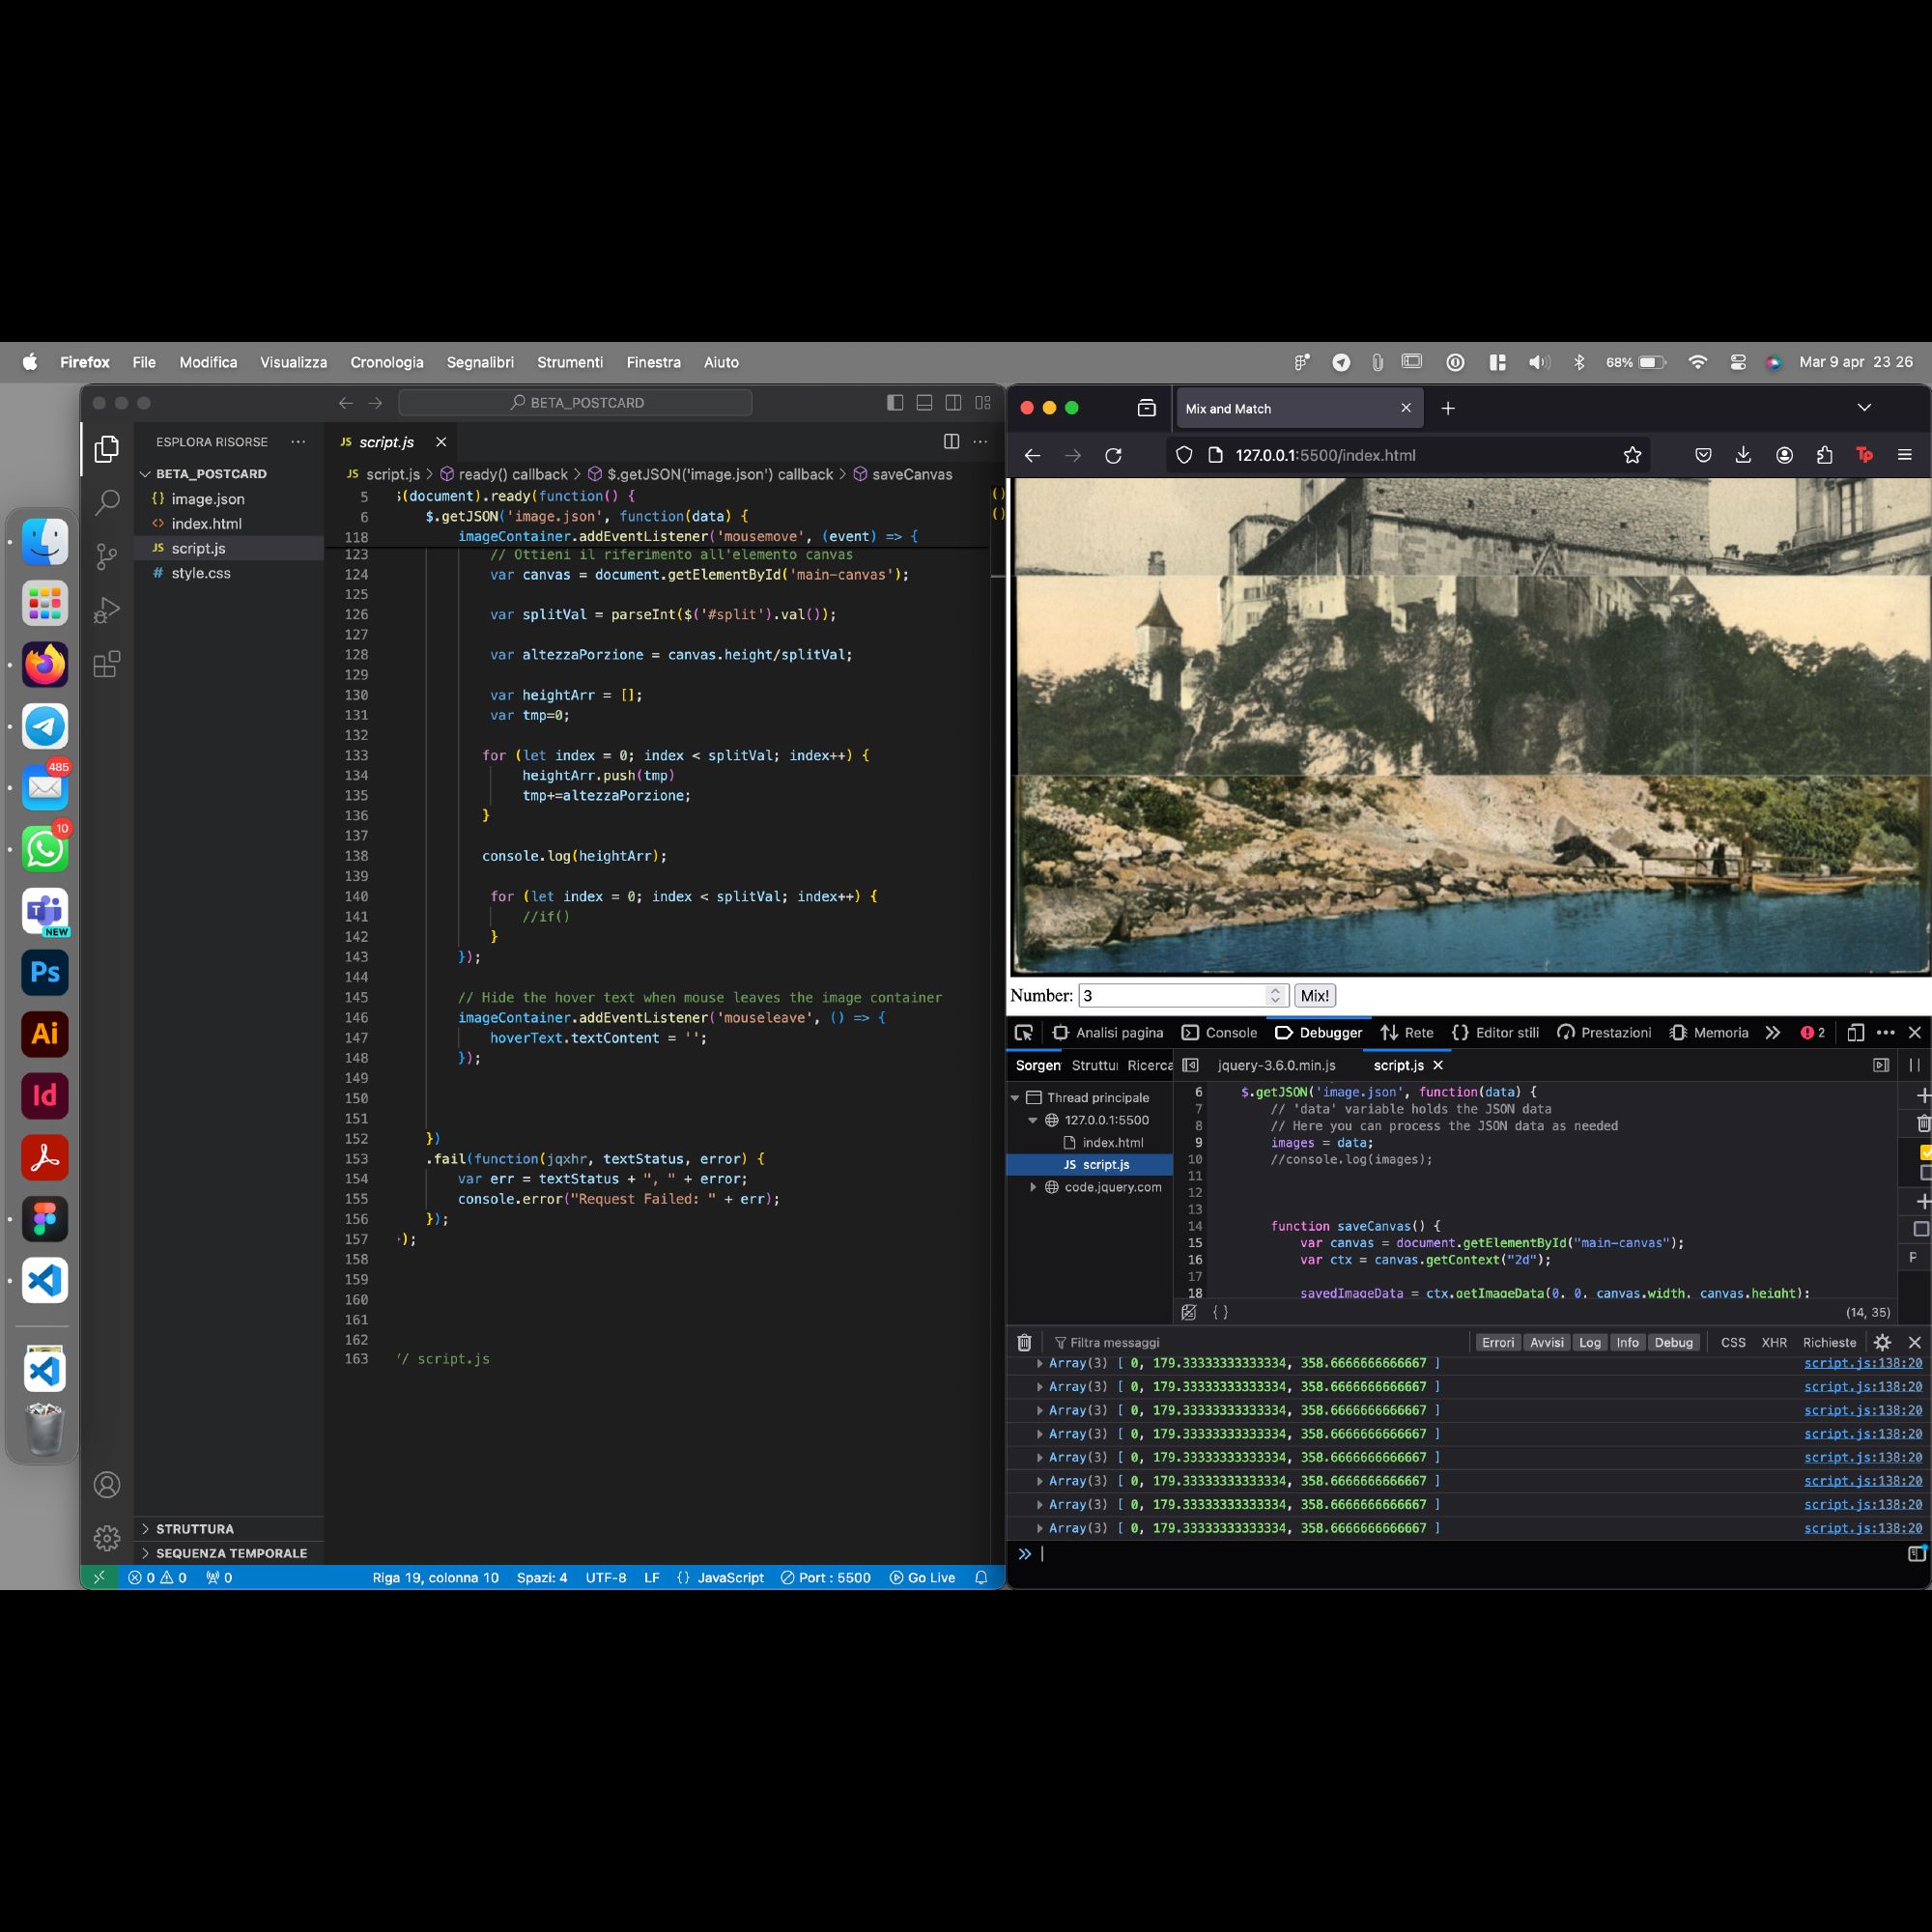Click the Filtra messaggi filter field
Screen dimensions: 1932x1932
[1260, 1343]
